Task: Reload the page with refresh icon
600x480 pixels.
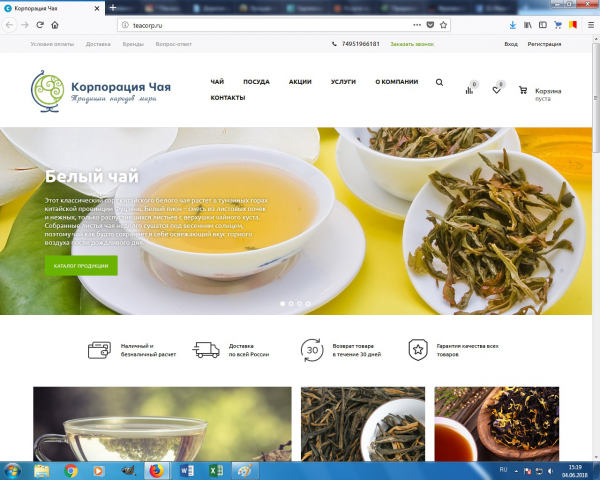Action: pos(40,25)
